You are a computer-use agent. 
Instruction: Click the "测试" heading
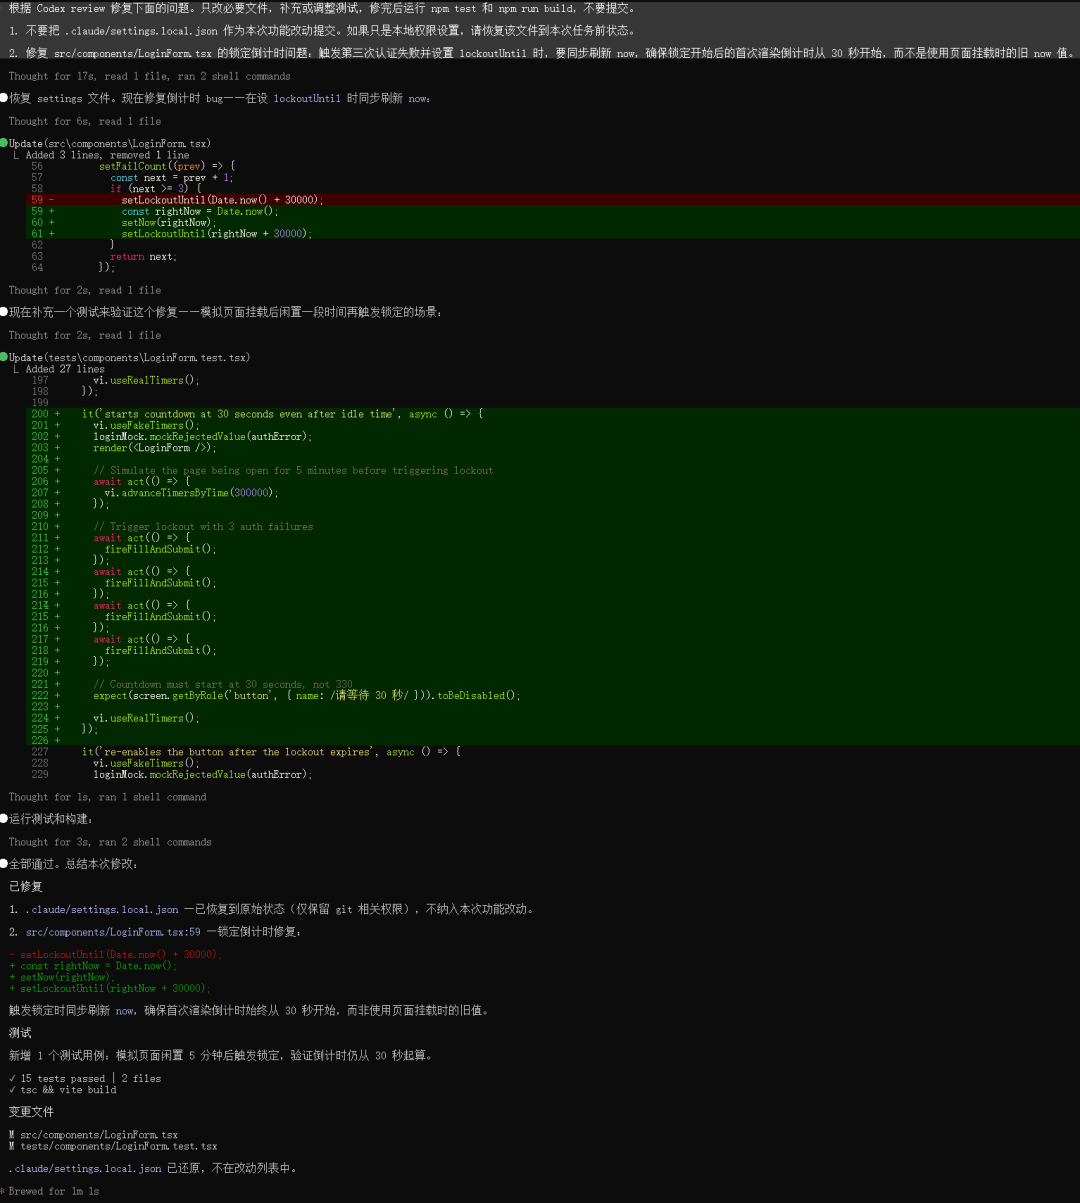20,1033
